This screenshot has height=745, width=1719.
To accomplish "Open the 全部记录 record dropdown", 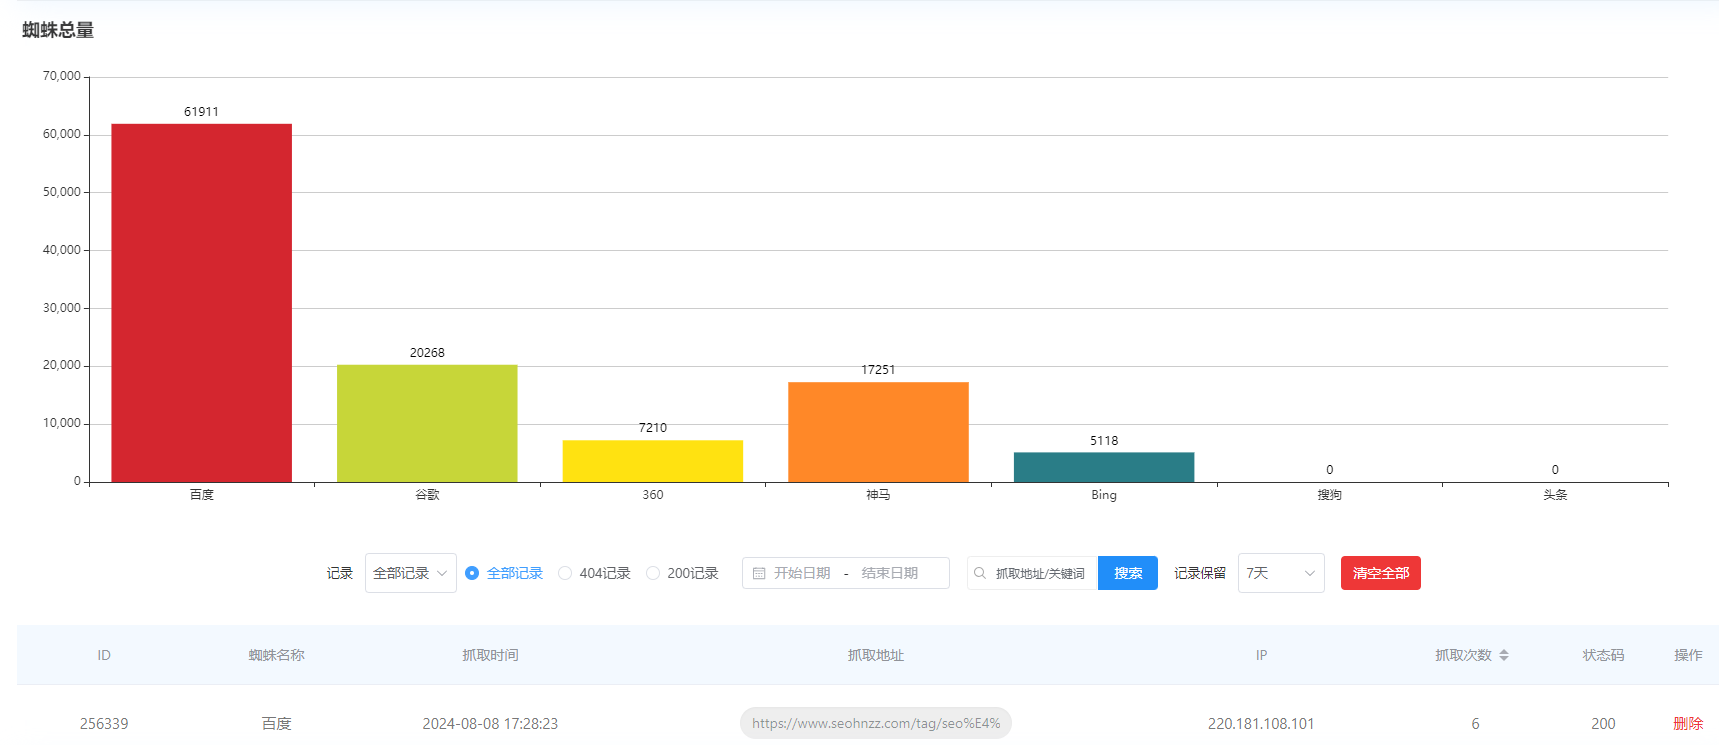I will click(x=411, y=573).
